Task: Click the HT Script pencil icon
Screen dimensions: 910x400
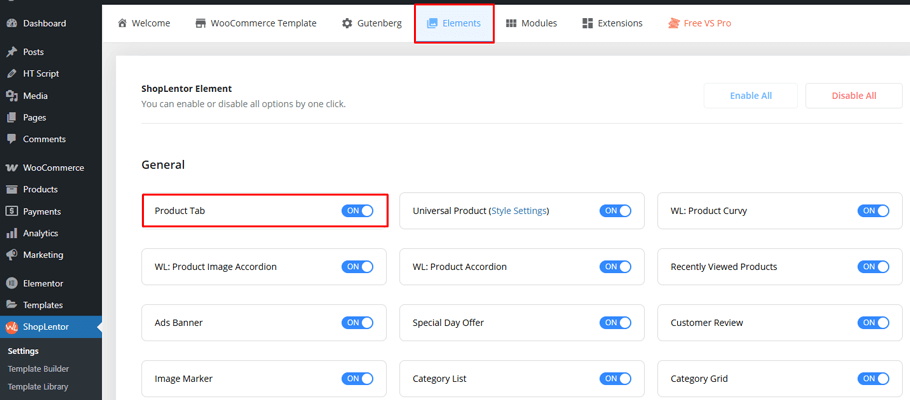Action: [x=11, y=74]
